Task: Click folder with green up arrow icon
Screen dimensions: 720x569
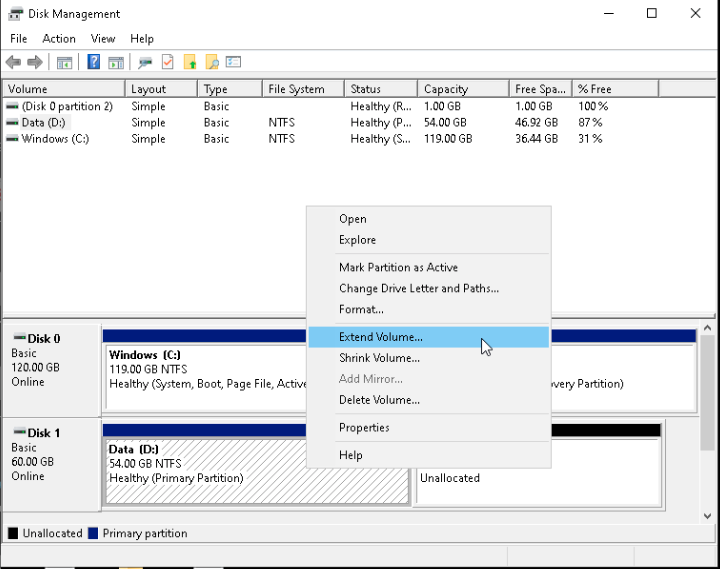Action: 190,62
